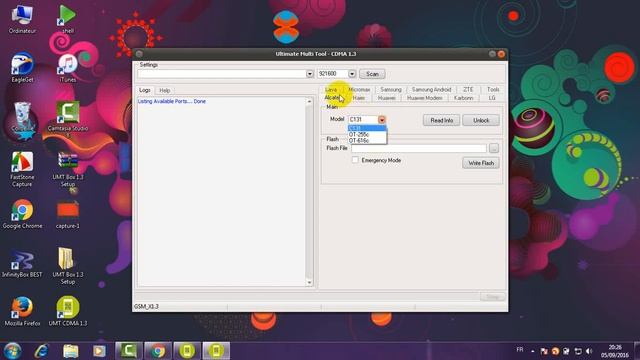Screen dimensions: 640x360
Task: Click the taskbar clock showing 20:26
Action: 615,351
